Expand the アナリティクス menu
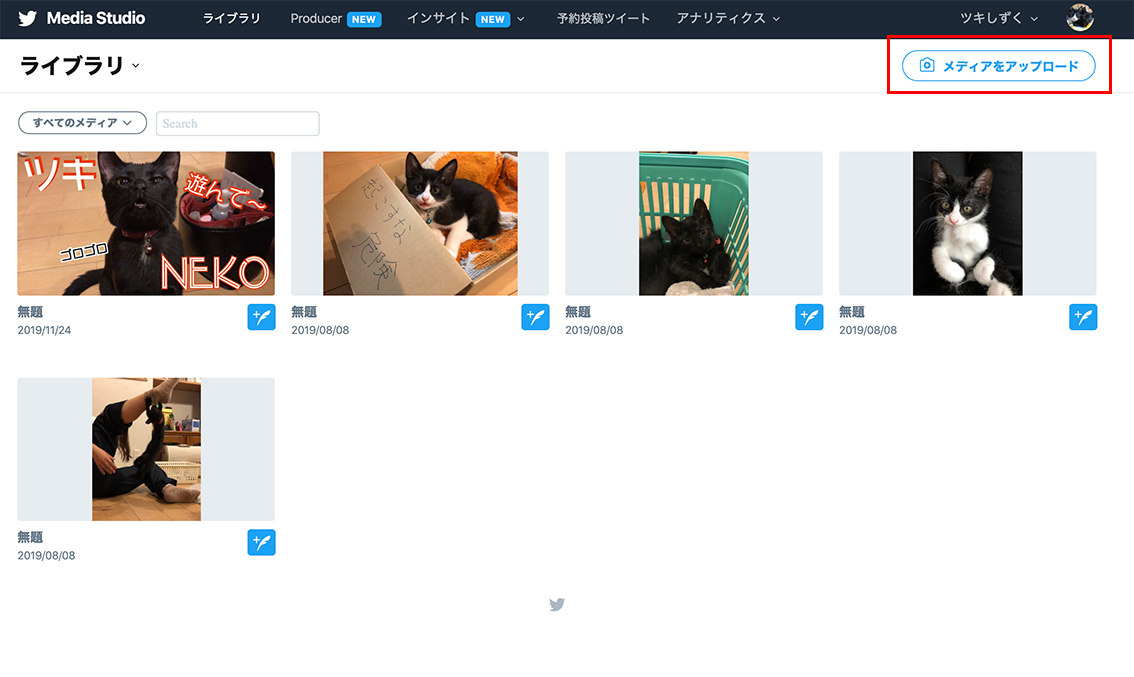 coord(728,18)
